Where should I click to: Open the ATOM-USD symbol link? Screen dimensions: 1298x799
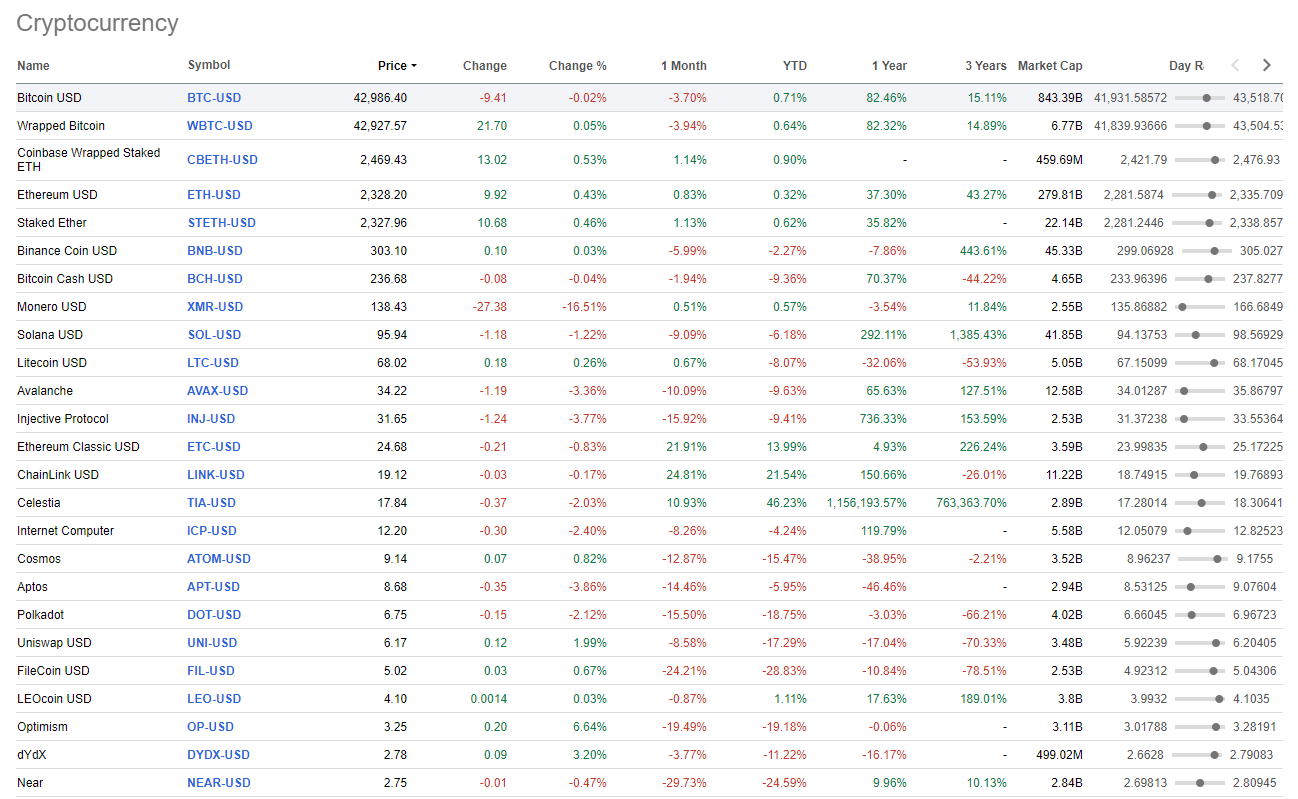(219, 559)
